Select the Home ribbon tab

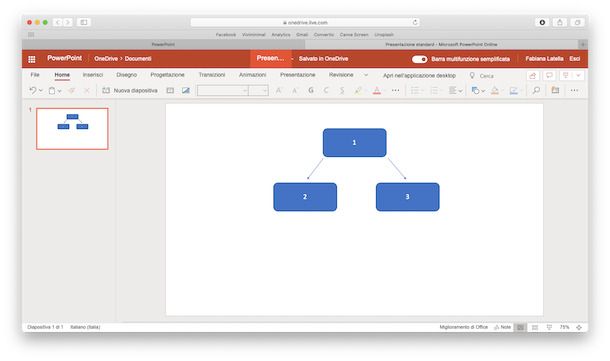pyautogui.click(x=62, y=75)
